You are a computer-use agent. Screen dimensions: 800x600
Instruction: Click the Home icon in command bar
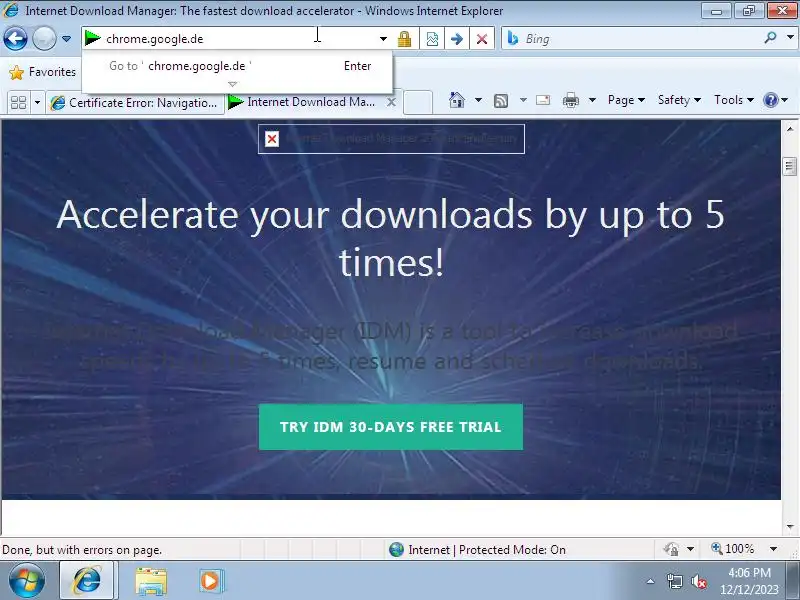click(x=457, y=100)
